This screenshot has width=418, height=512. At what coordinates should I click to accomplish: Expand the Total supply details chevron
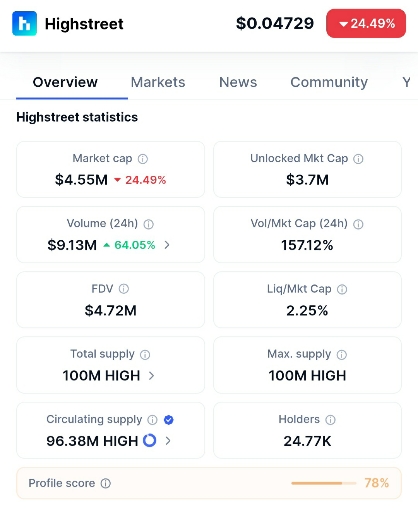[151, 376]
